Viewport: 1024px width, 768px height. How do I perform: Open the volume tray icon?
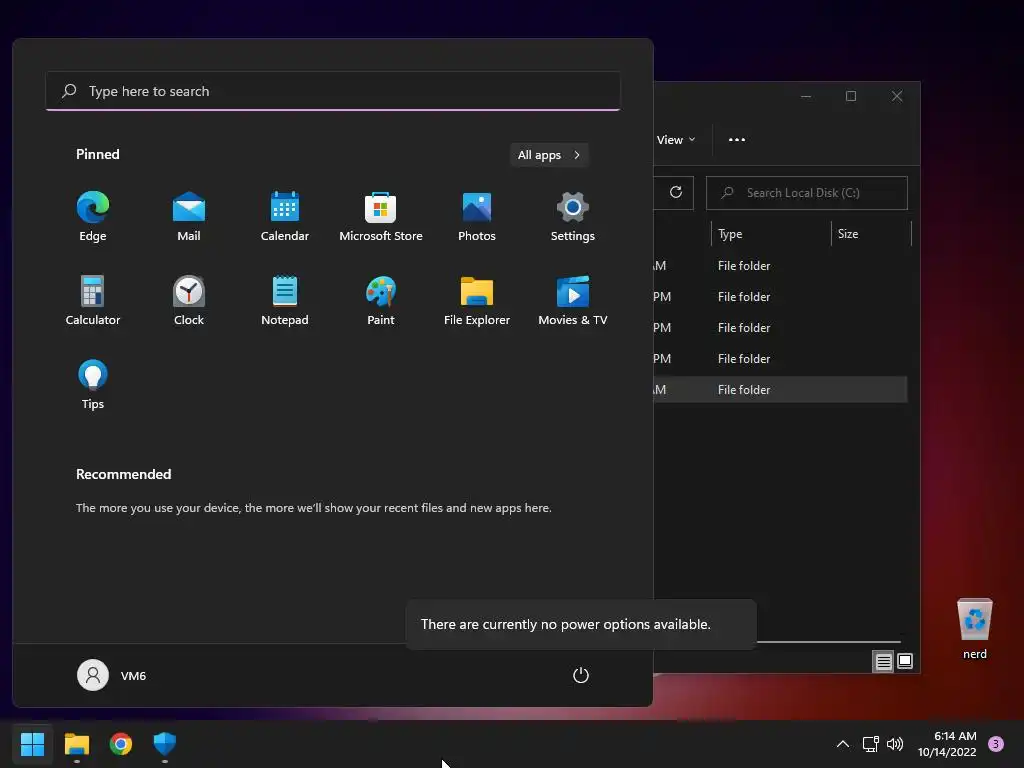(x=895, y=744)
